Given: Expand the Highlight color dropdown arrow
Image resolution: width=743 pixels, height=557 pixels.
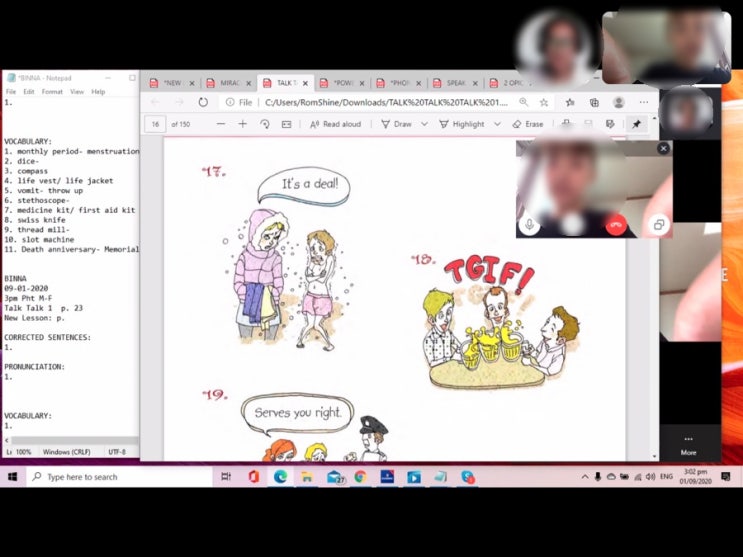Looking at the screenshot, I should (497, 124).
